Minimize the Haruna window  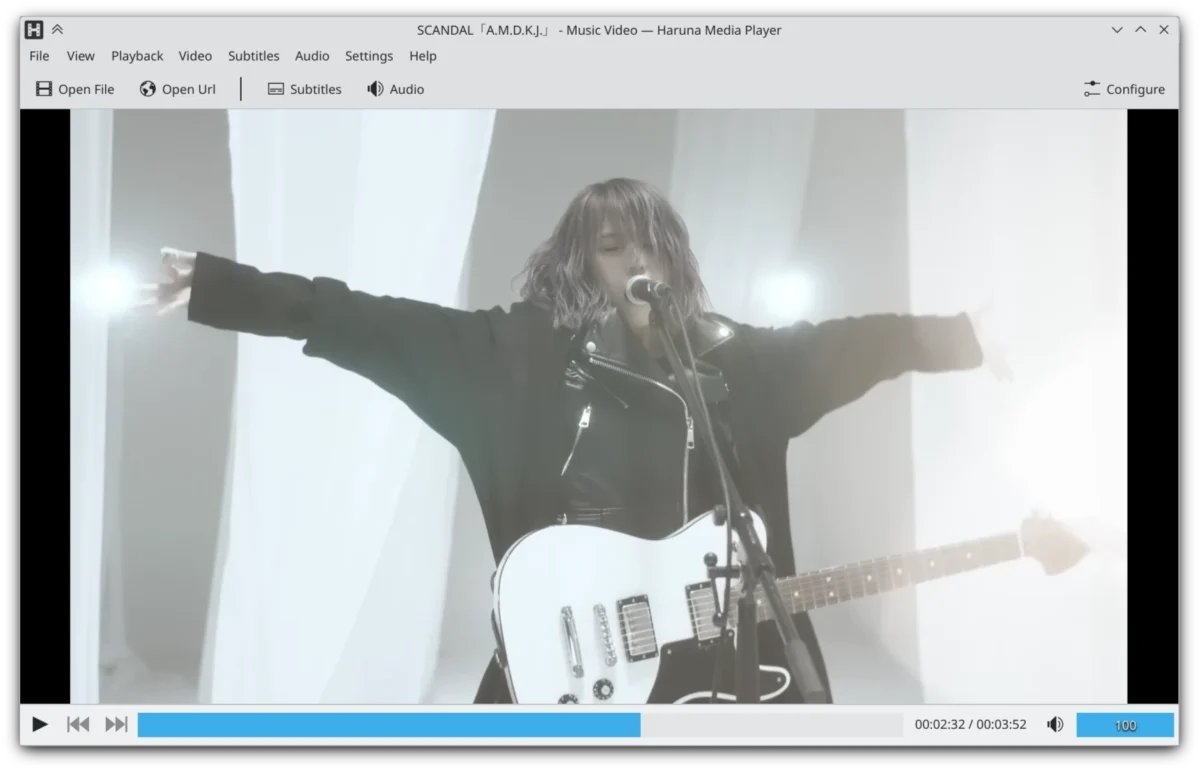(1117, 30)
